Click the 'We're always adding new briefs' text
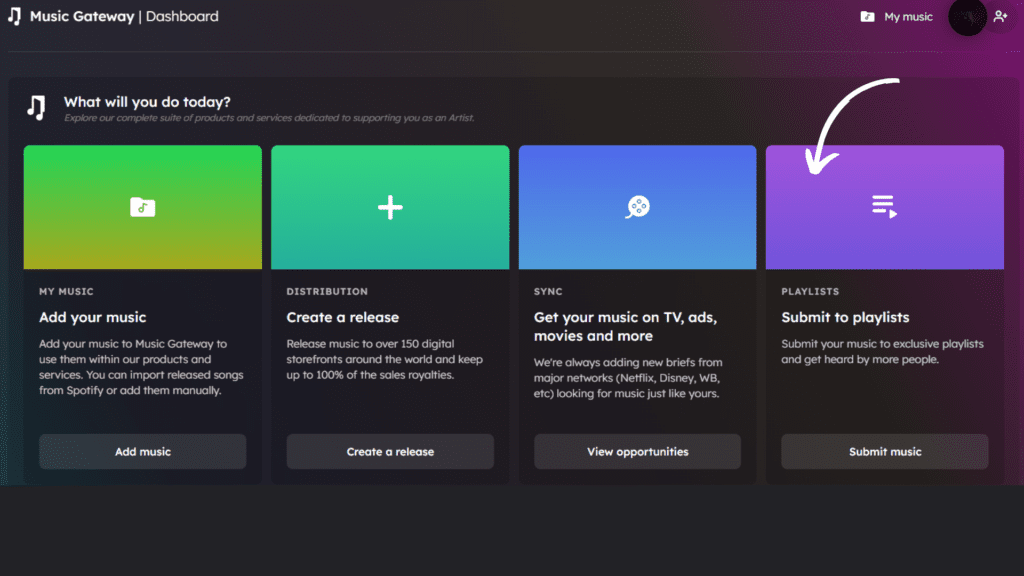 pyautogui.click(x=628, y=378)
